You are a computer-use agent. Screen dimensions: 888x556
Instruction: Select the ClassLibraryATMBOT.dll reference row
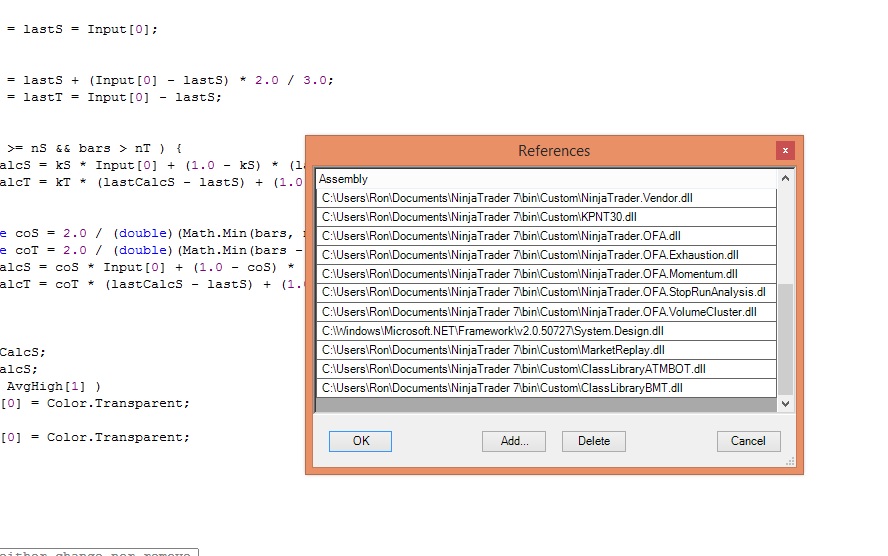tap(546, 369)
